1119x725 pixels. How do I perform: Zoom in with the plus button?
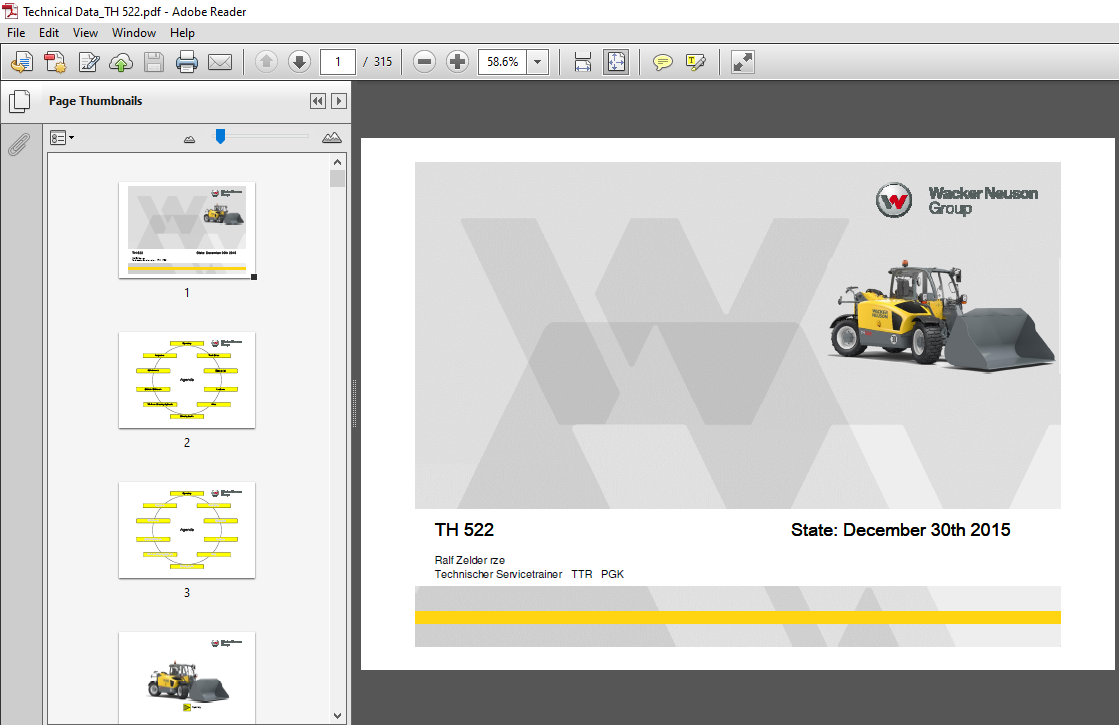click(457, 62)
